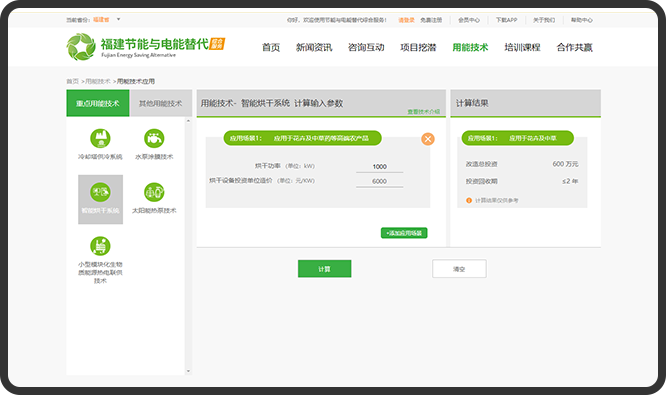Switch to the 重点用能技术 tab
The image size is (666, 395).
coord(98,103)
